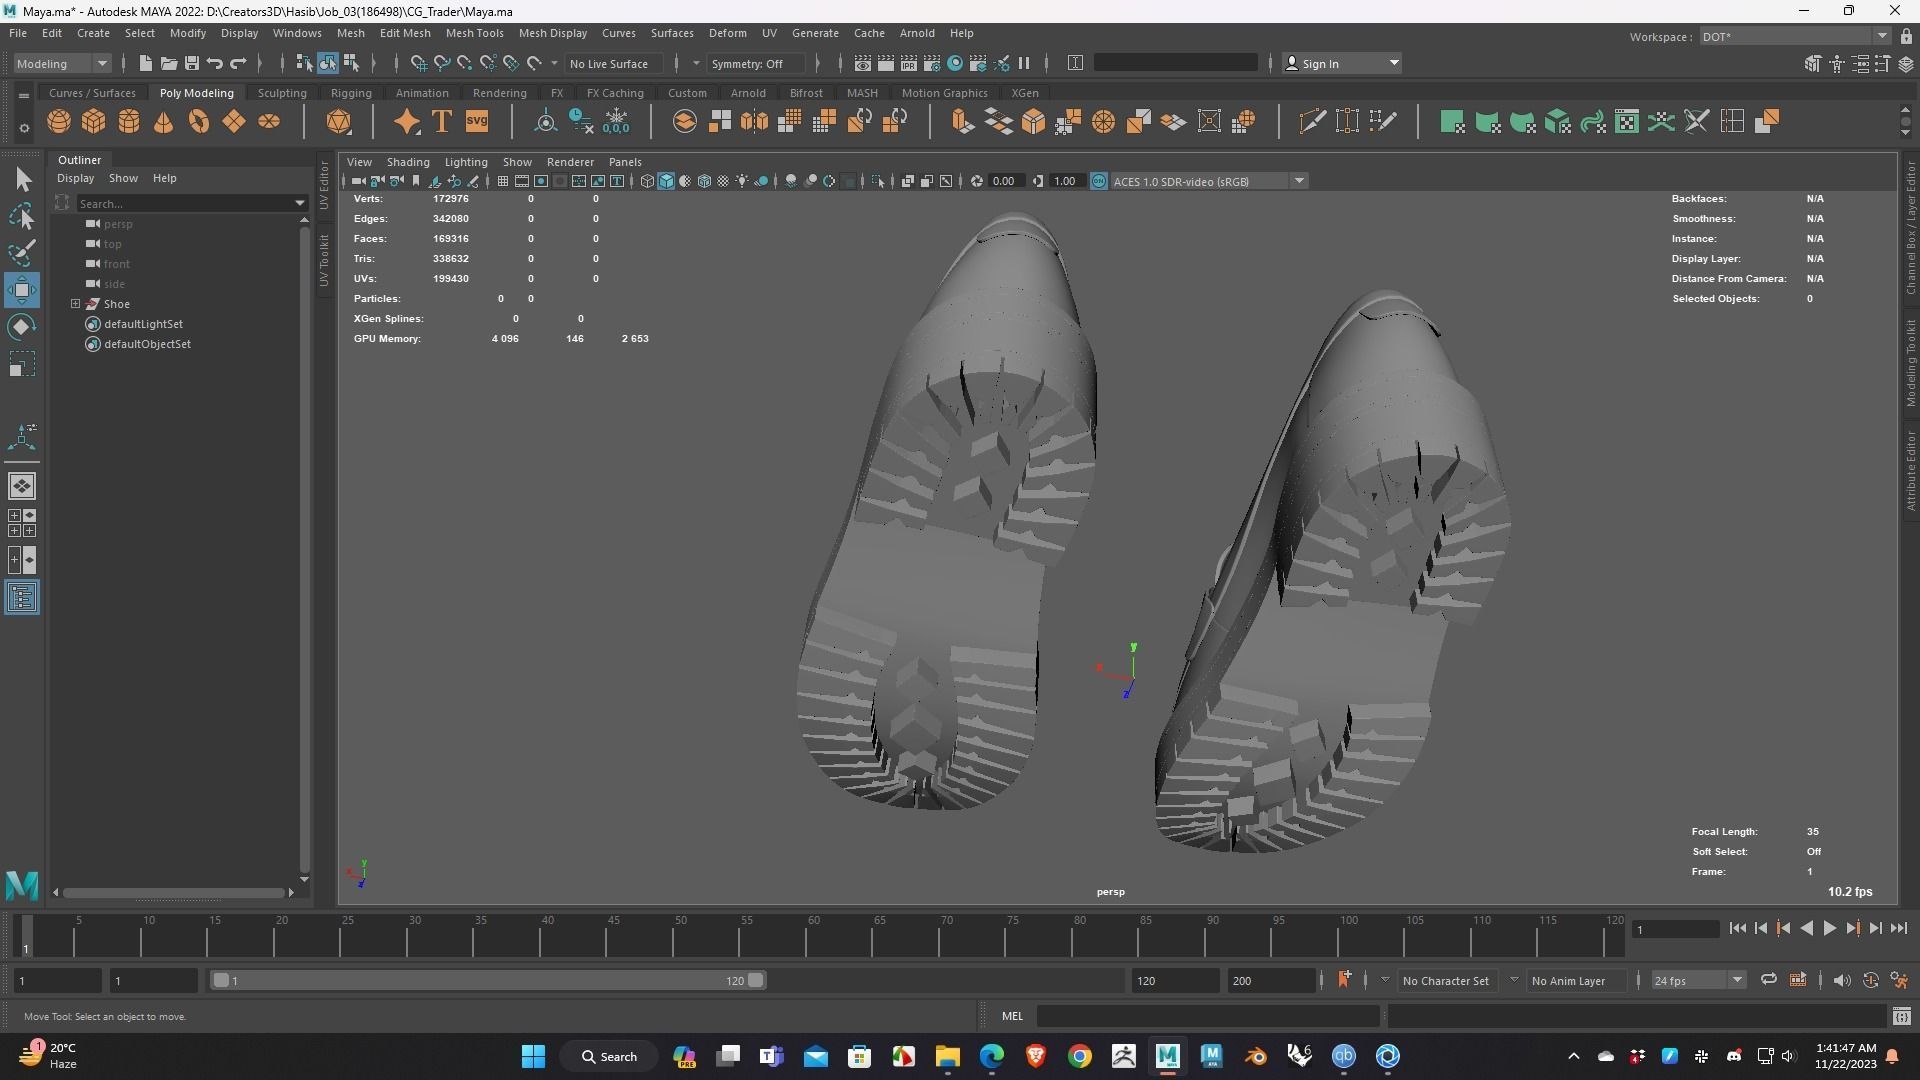
Task: Open the 24 fps frame rate dropdown
Action: [1698, 980]
